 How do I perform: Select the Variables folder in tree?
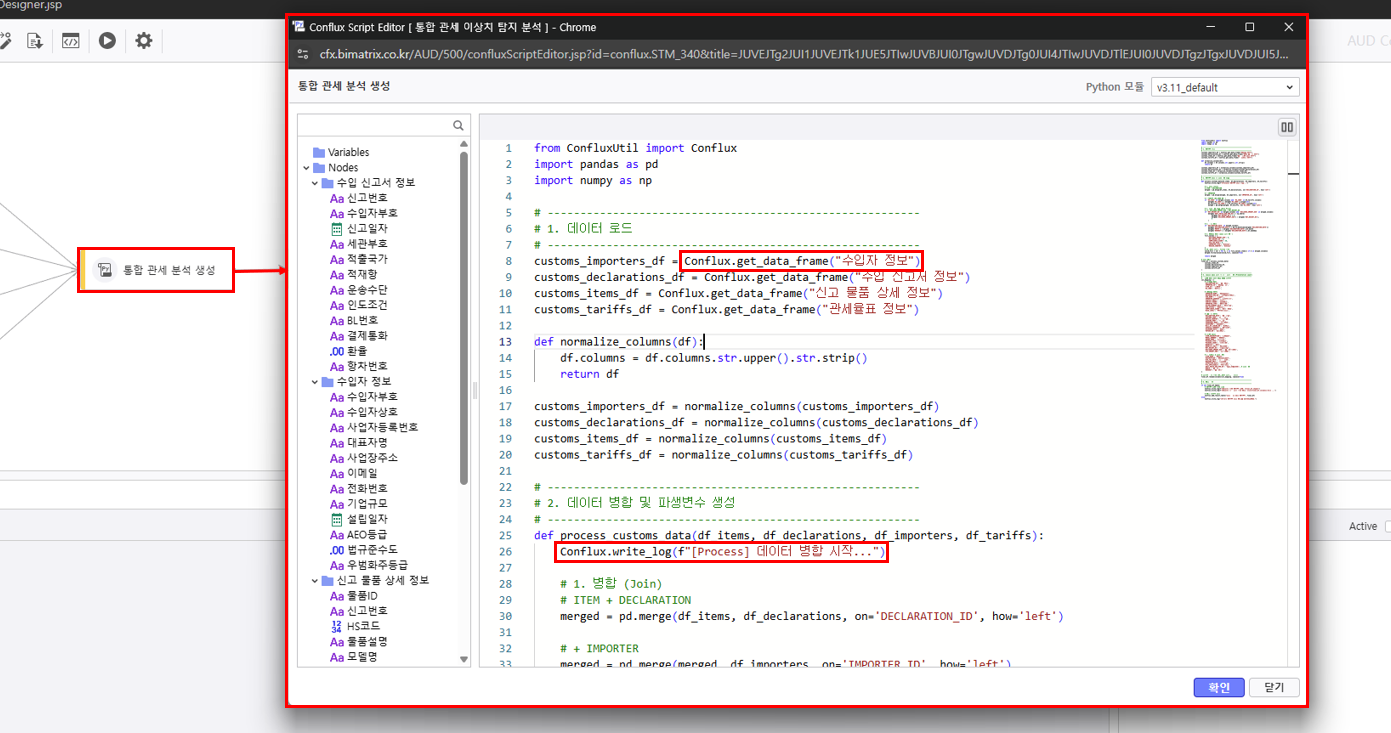[348, 152]
